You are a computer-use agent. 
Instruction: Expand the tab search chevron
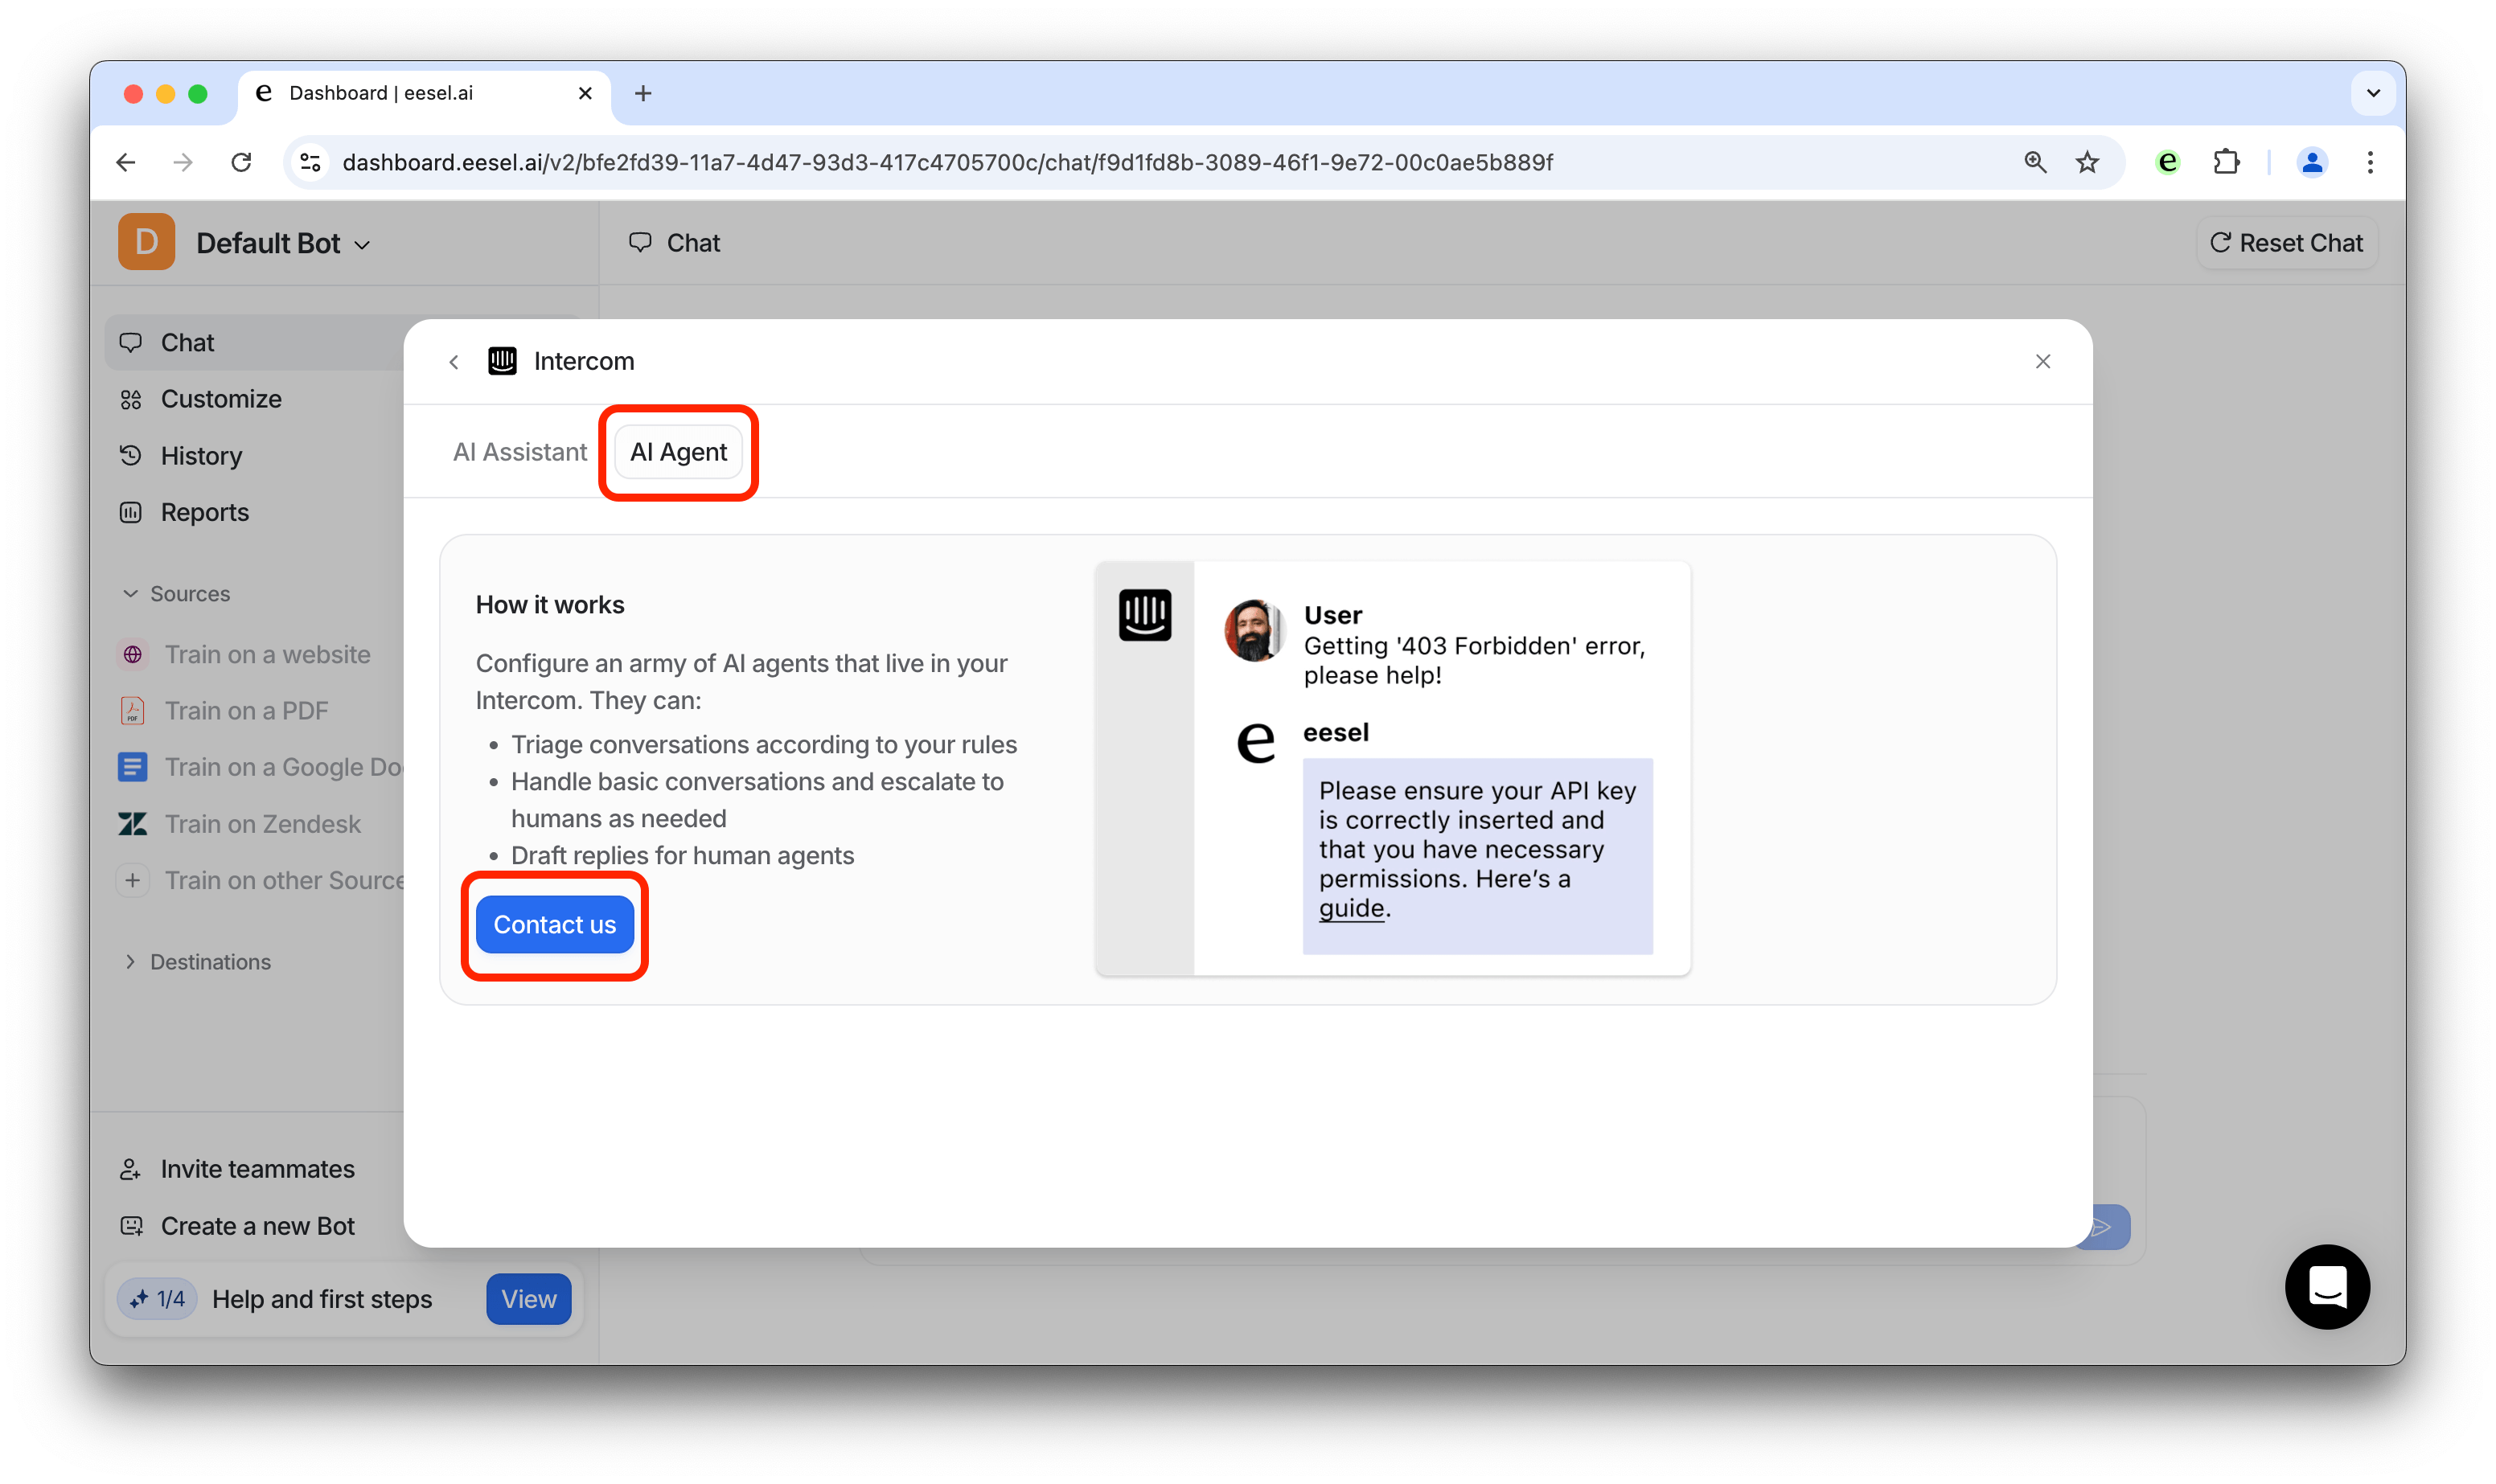[x=2372, y=93]
